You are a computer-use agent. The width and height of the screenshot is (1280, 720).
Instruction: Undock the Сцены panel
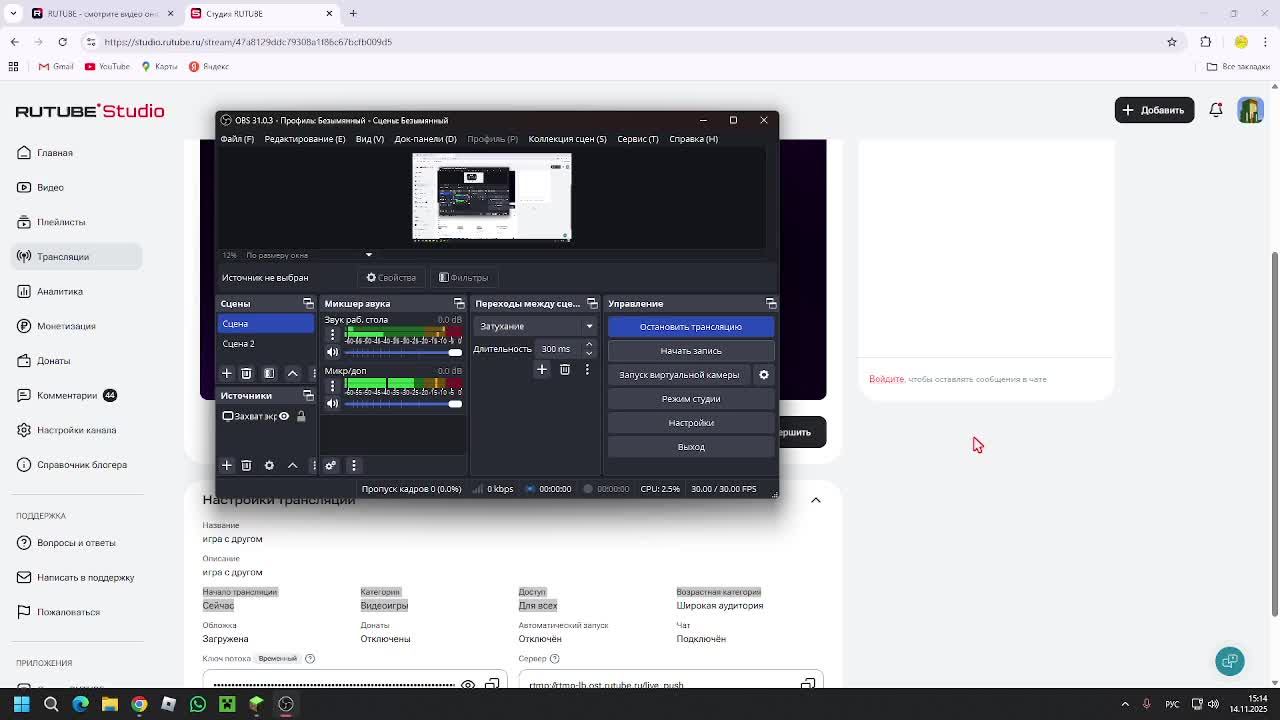point(308,303)
